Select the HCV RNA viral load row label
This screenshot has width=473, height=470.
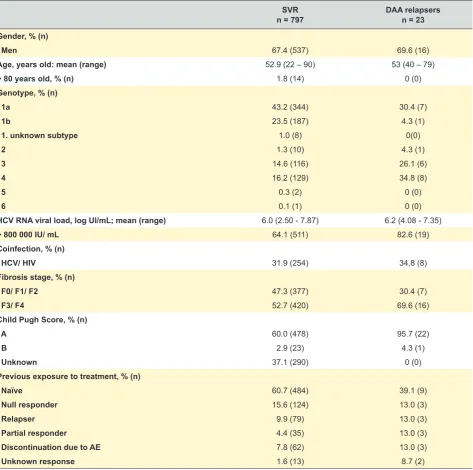82,221
